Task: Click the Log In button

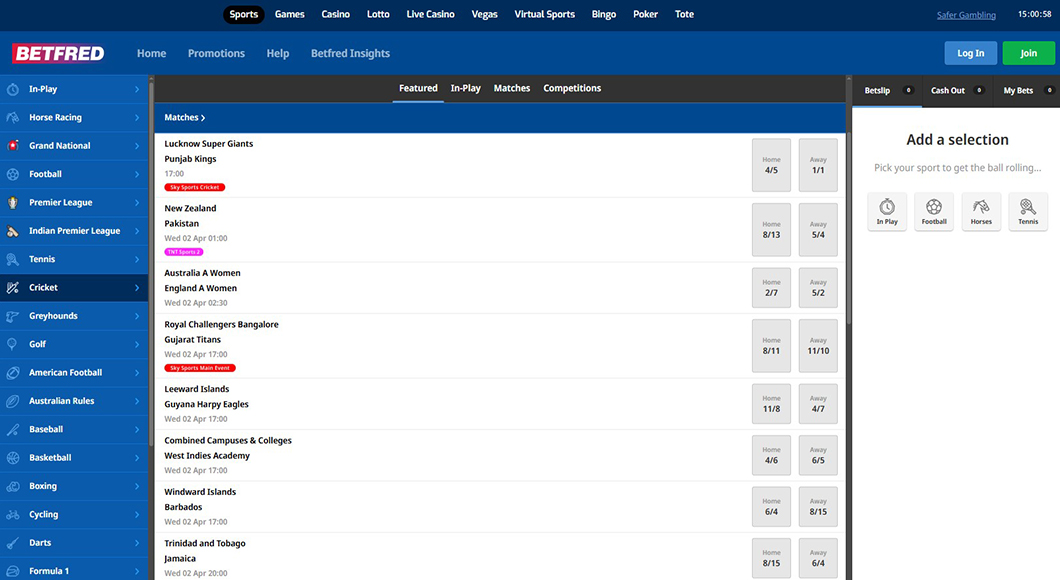Action: click(970, 53)
